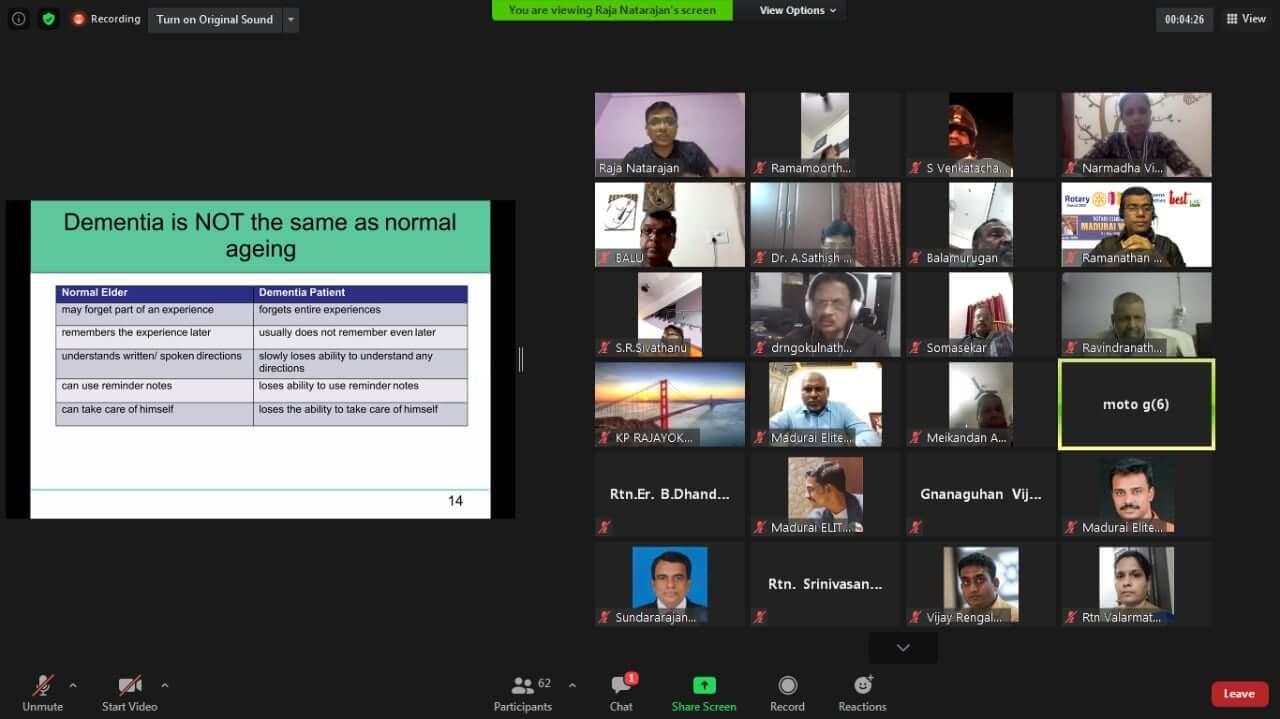Click the green encryption shield icon
This screenshot has width=1280, height=719.
tap(49, 19)
